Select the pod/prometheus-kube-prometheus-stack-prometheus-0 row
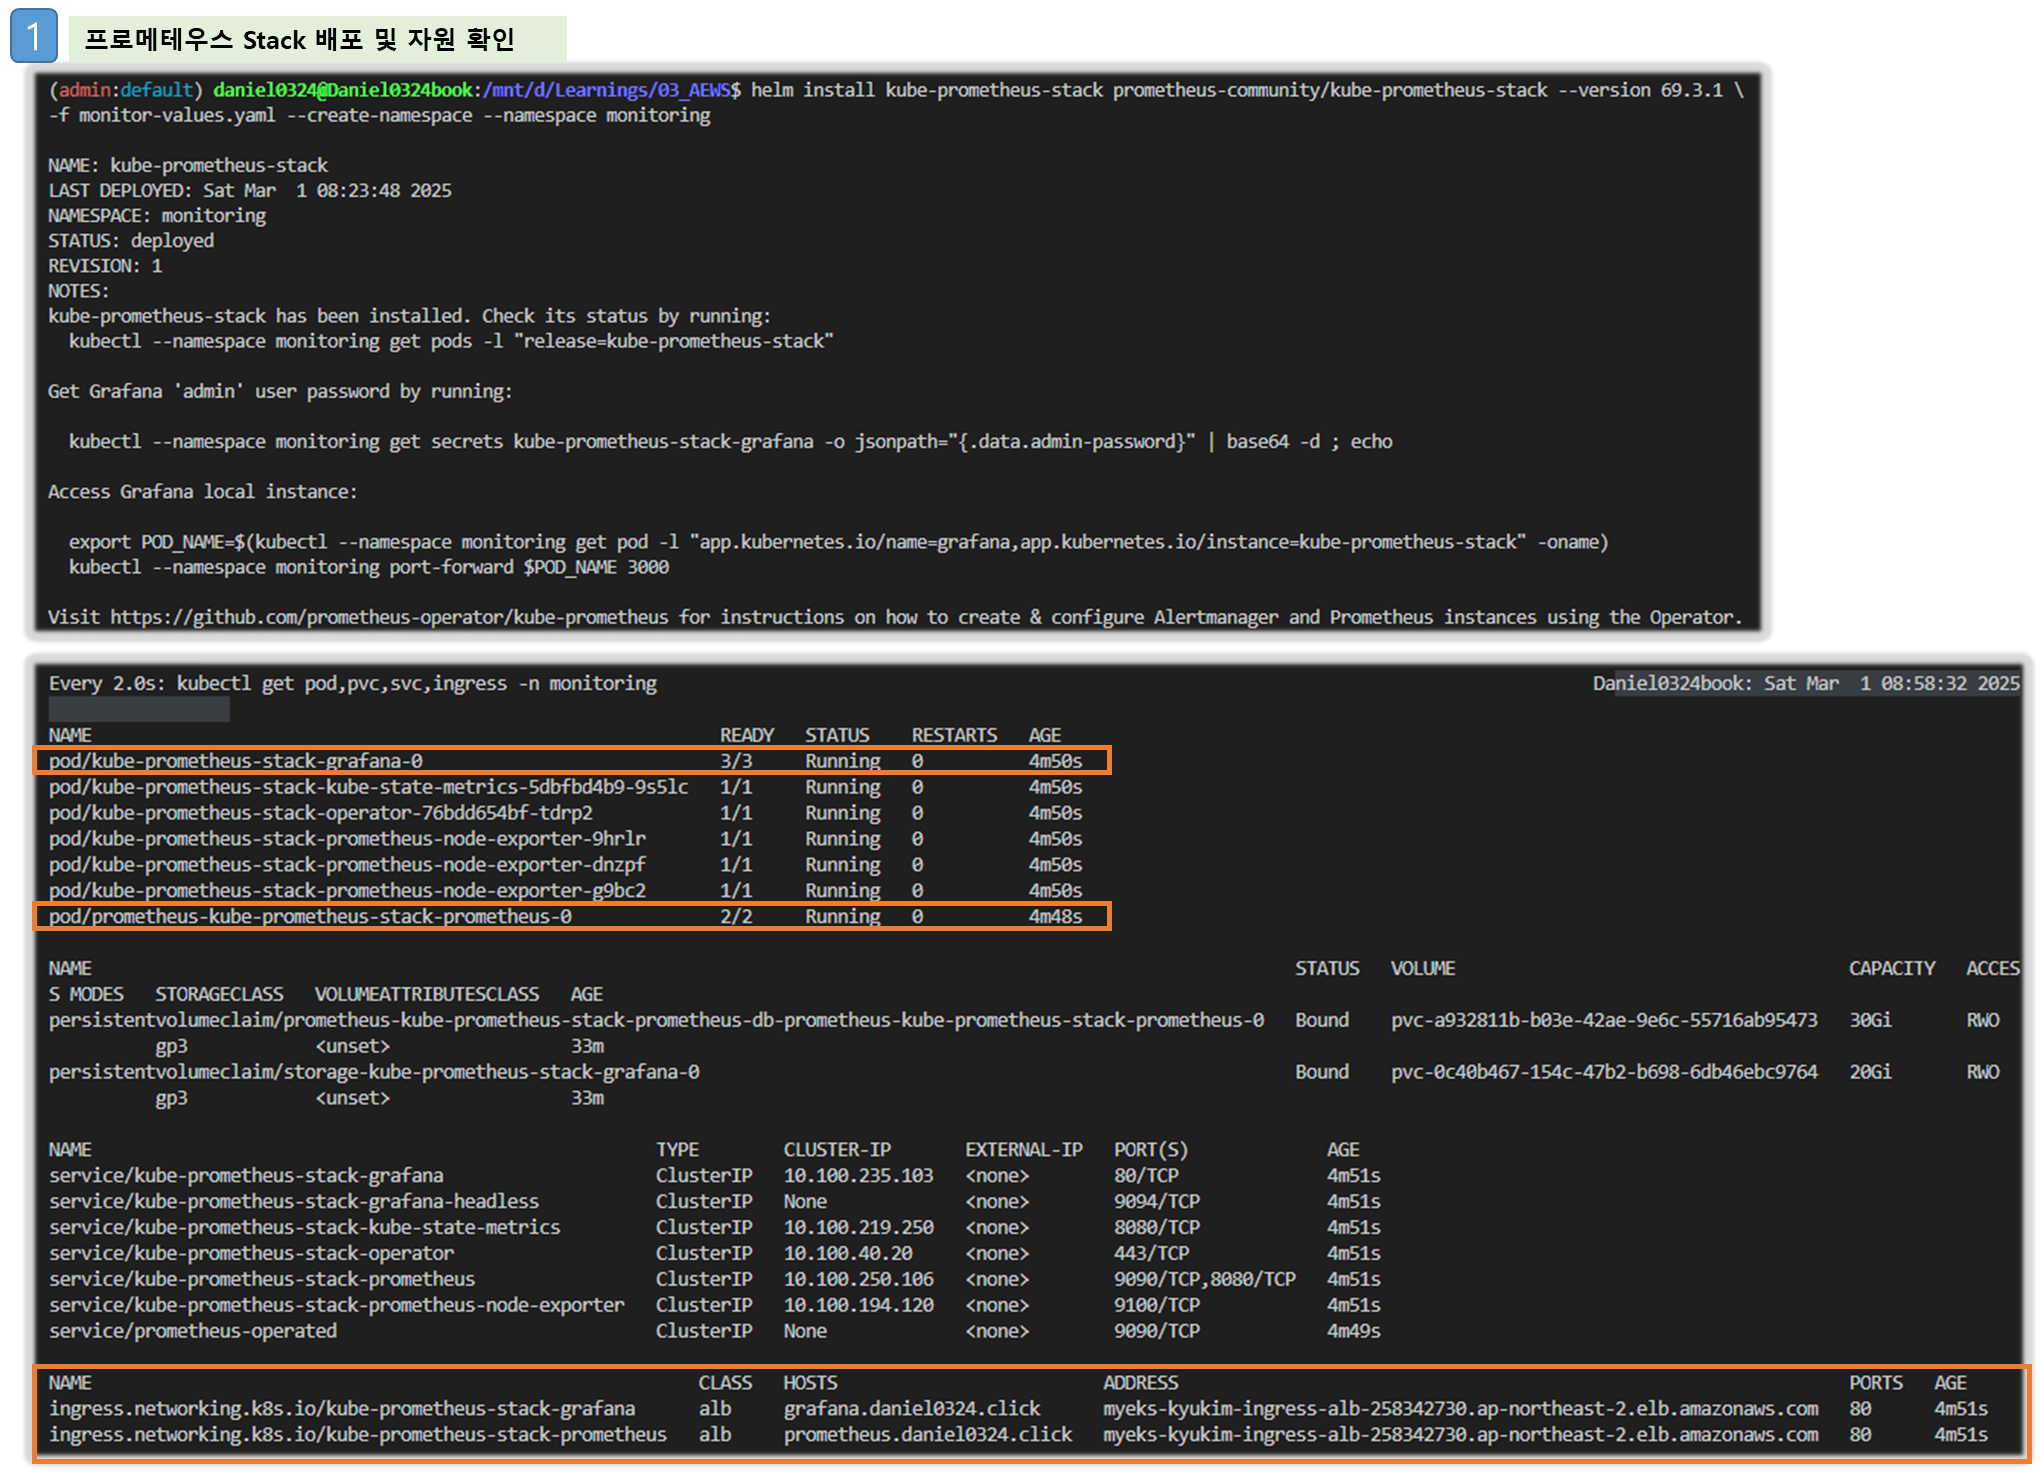 [310, 916]
